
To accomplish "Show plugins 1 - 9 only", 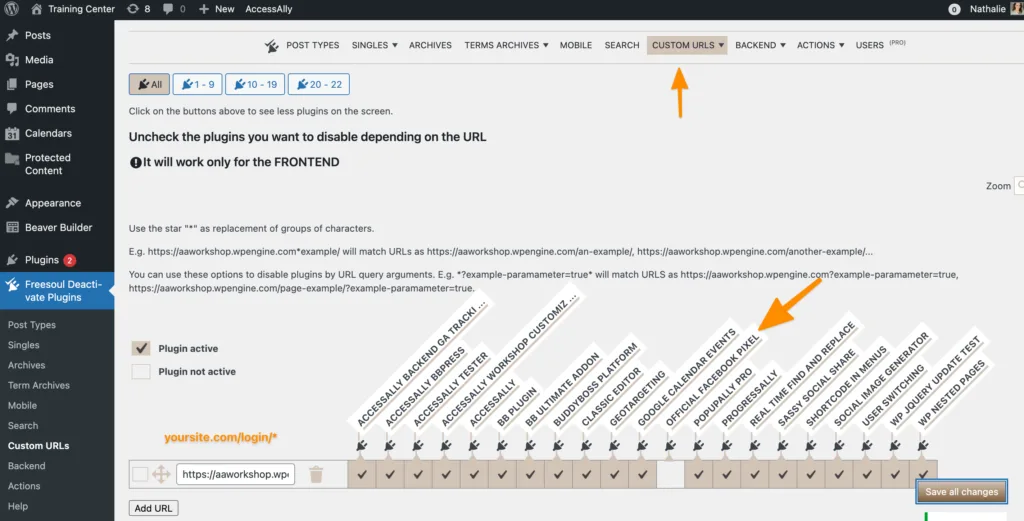I will point(197,84).
